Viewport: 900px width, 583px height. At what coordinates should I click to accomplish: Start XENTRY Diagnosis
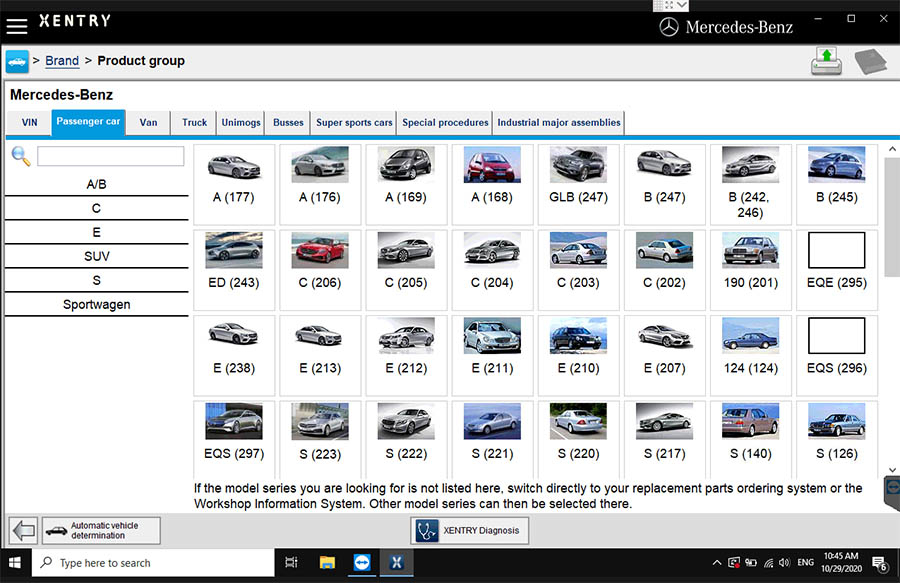point(470,530)
